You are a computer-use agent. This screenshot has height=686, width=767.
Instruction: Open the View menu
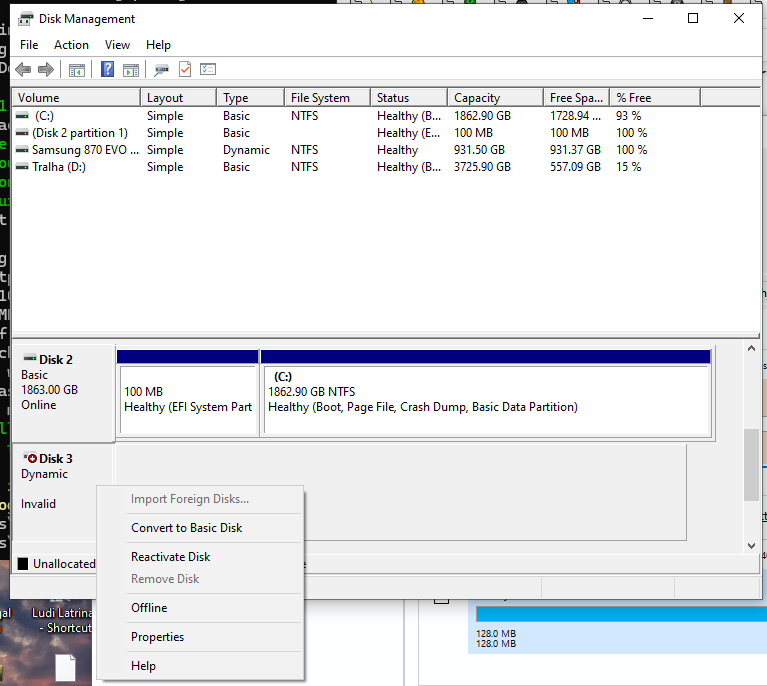pos(117,45)
